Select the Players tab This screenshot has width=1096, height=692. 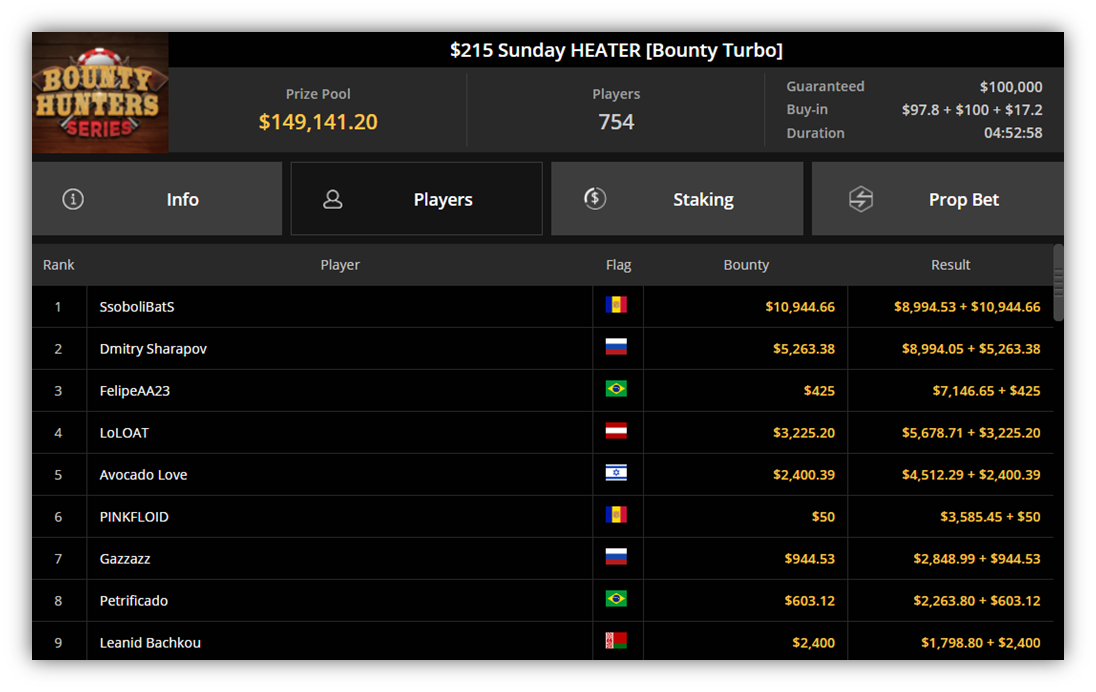click(x=417, y=199)
